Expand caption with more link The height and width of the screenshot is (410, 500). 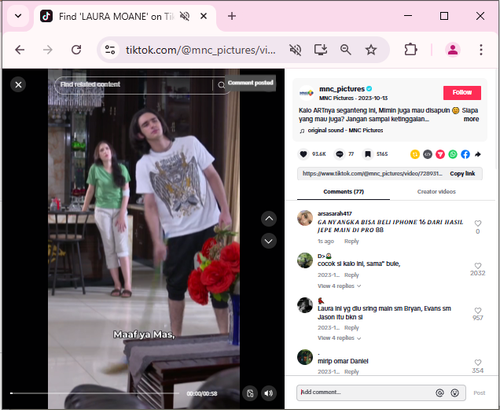point(471,119)
